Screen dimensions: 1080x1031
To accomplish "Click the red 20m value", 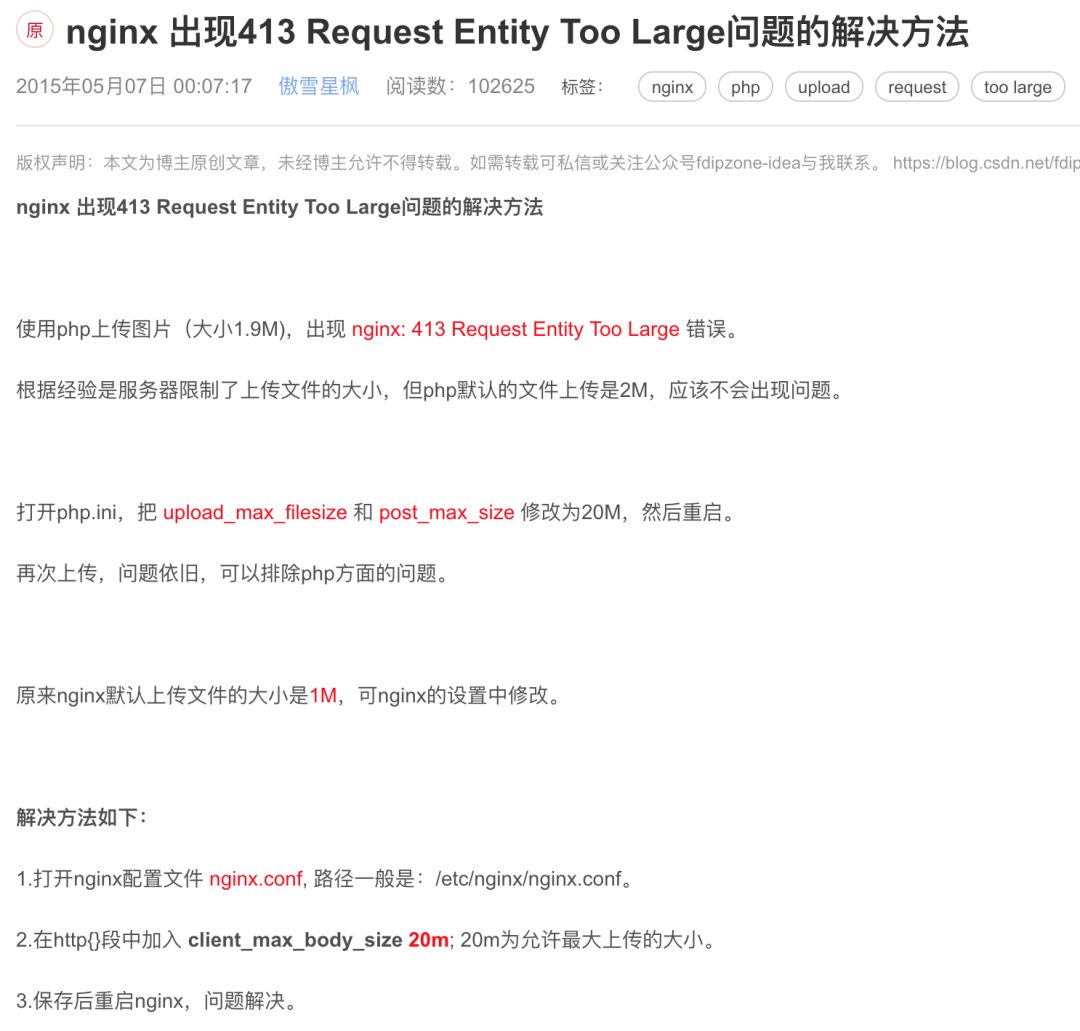I will click(428, 940).
